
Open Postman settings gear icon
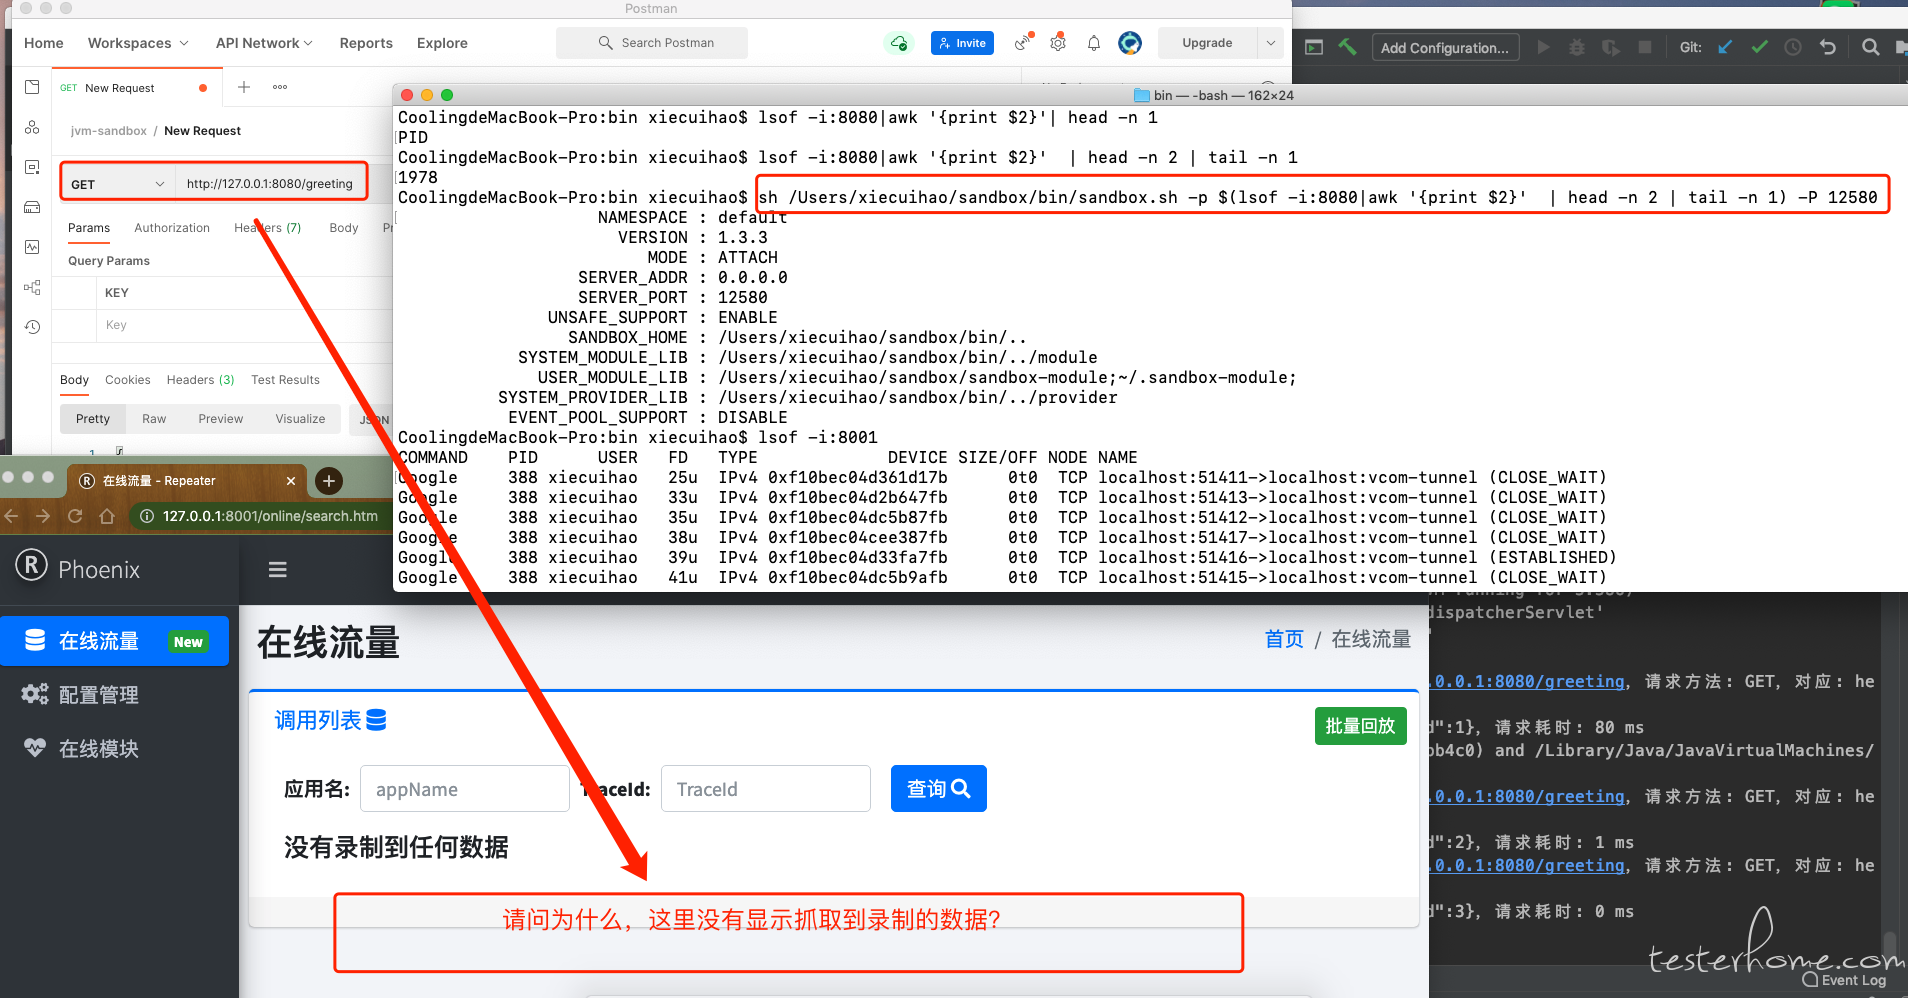click(x=1058, y=43)
